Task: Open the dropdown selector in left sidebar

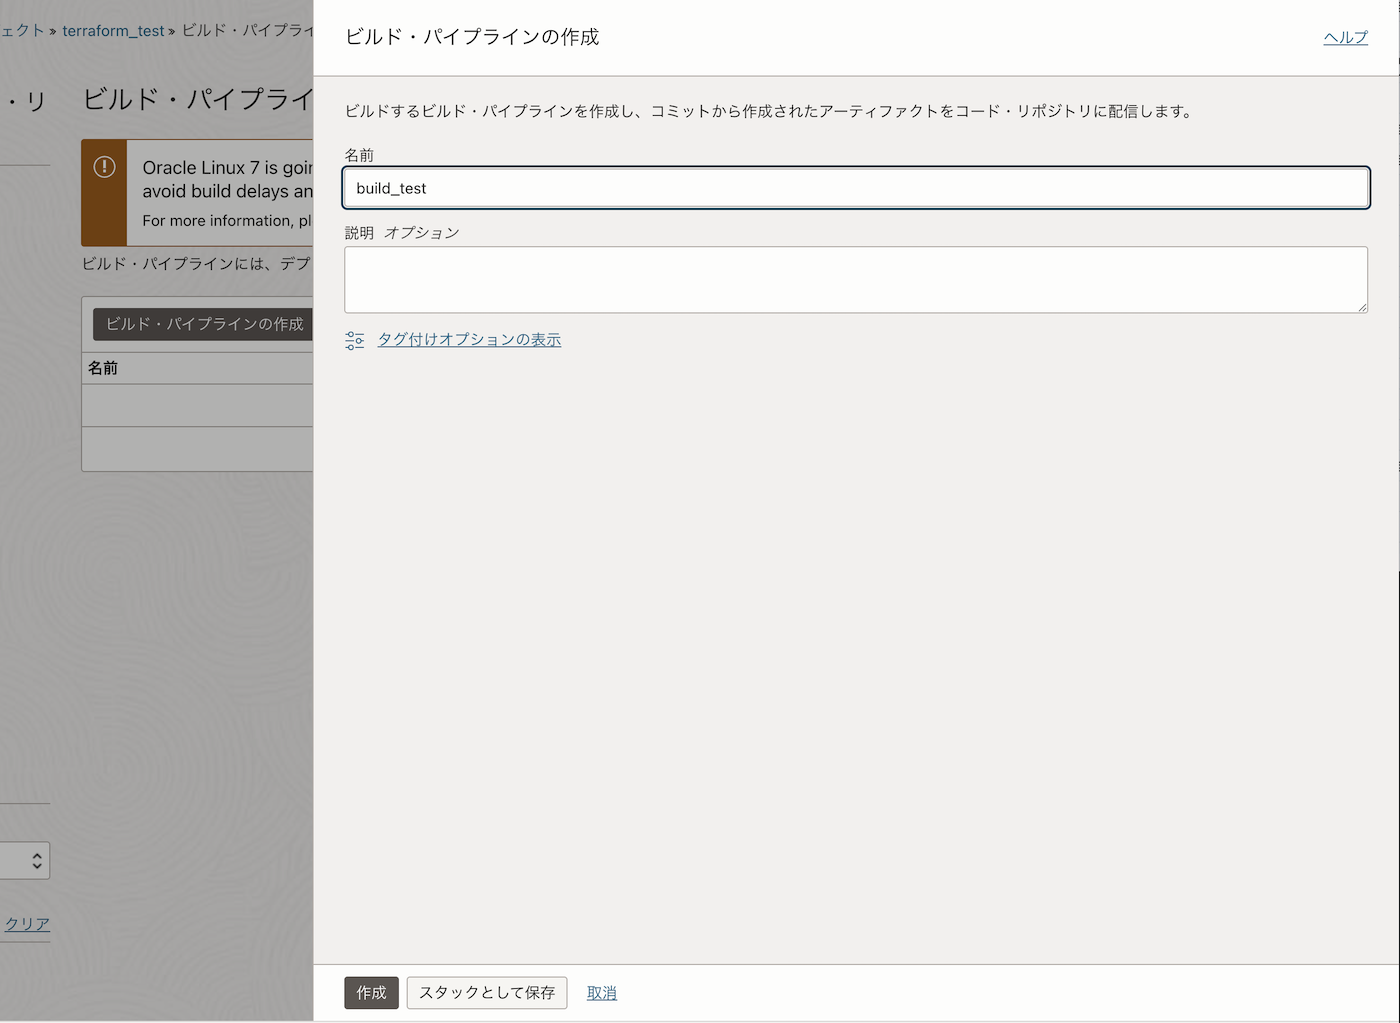Action: (25, 860)
